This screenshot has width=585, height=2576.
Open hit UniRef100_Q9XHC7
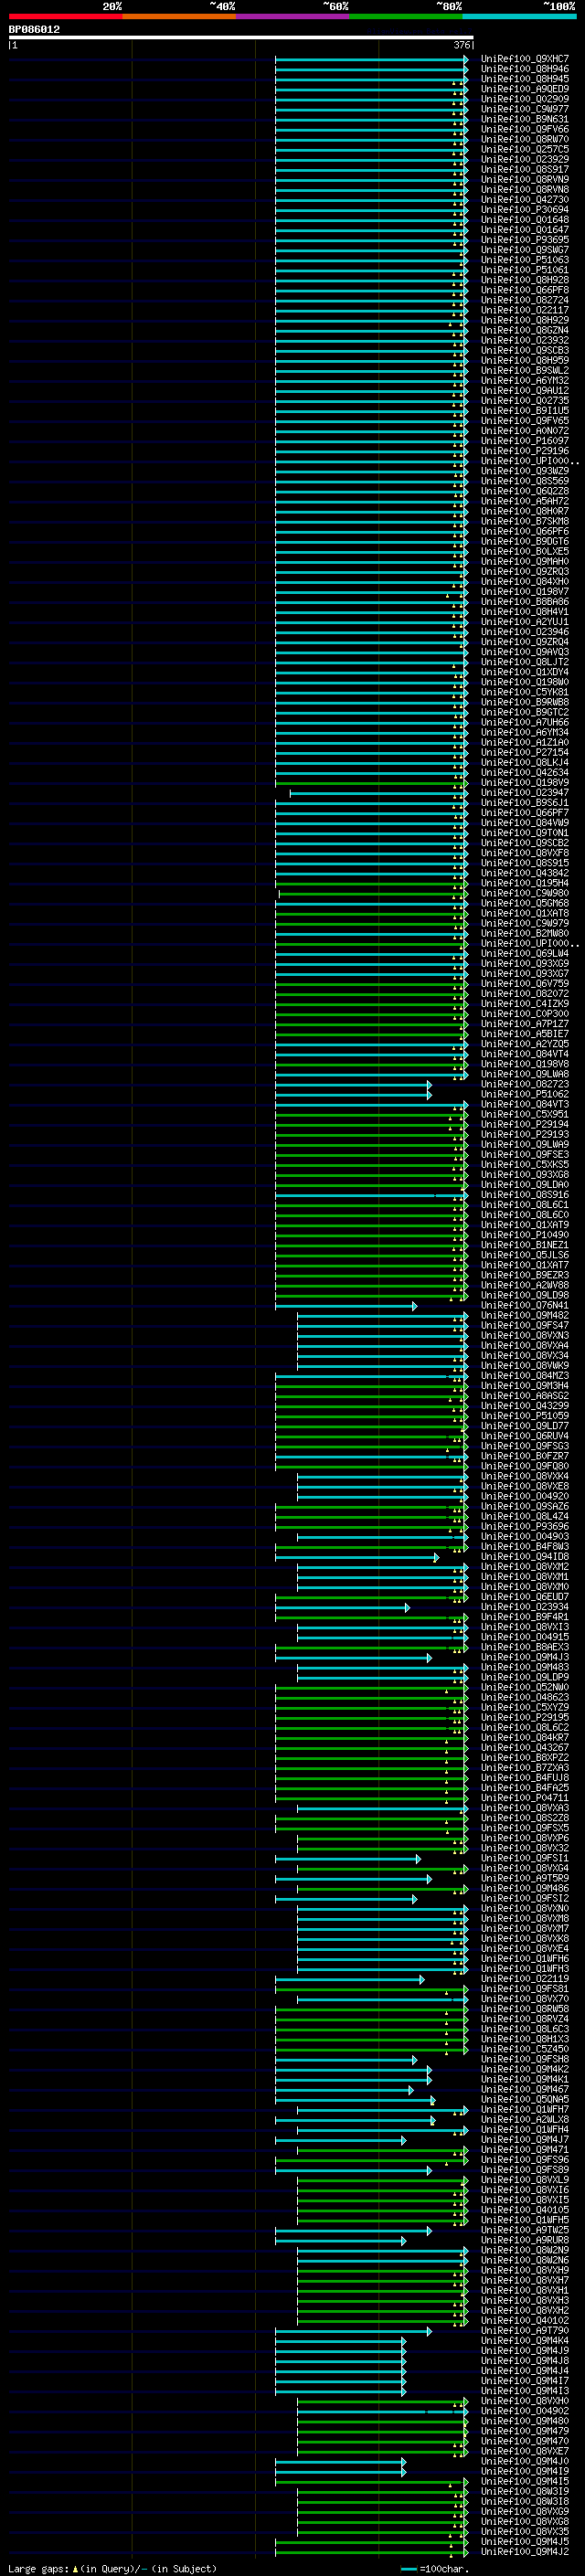524,59
